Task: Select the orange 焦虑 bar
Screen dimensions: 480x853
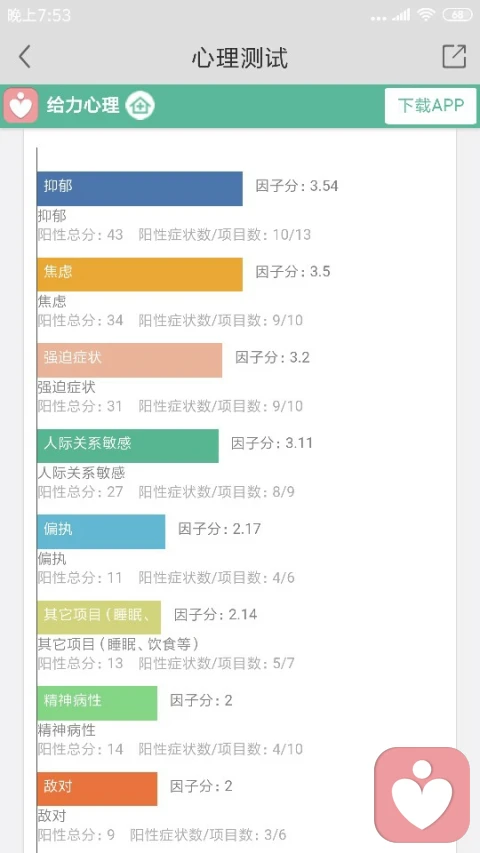Action: (x=140, y=274)
